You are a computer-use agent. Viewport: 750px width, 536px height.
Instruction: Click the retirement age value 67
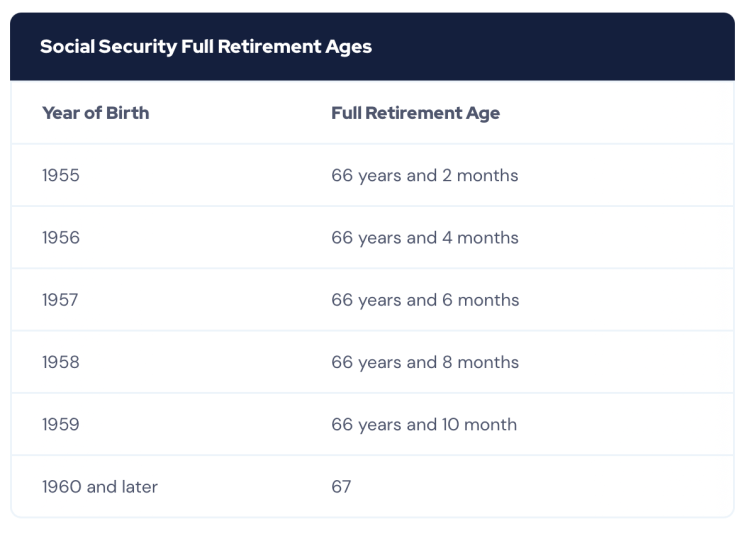click(x=341, y=487)
